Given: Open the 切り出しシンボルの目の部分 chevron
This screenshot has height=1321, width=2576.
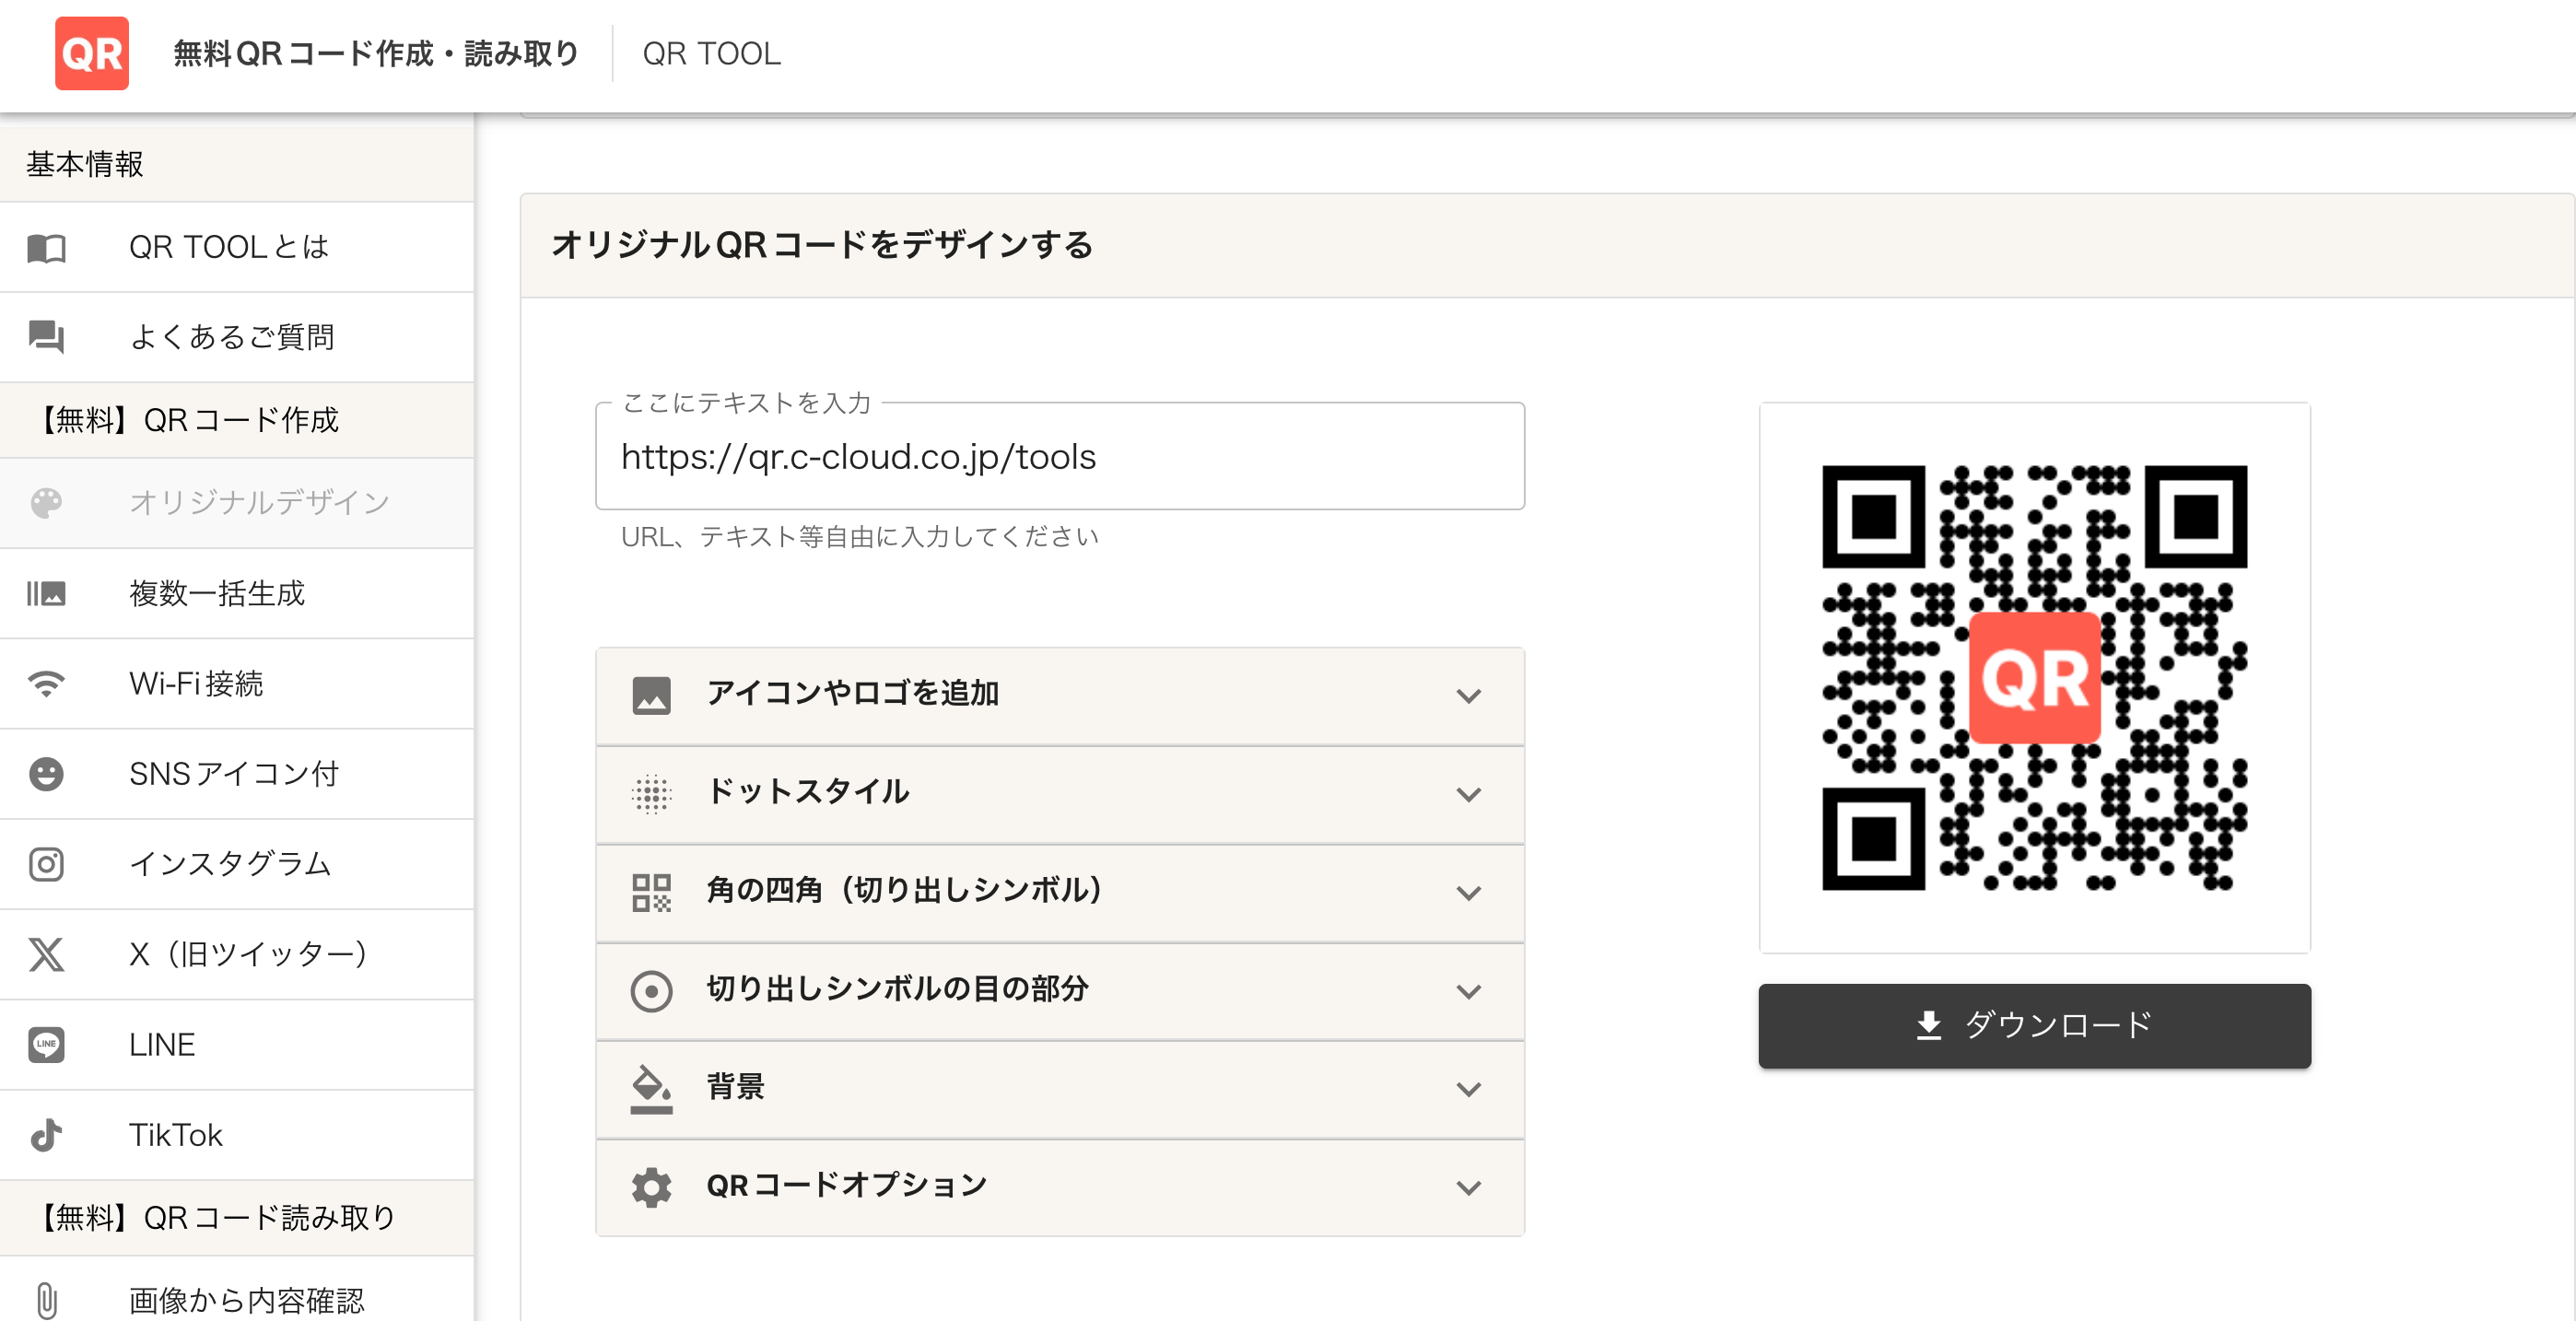Looking at the screenshot, I should (x=1467, y=991).
